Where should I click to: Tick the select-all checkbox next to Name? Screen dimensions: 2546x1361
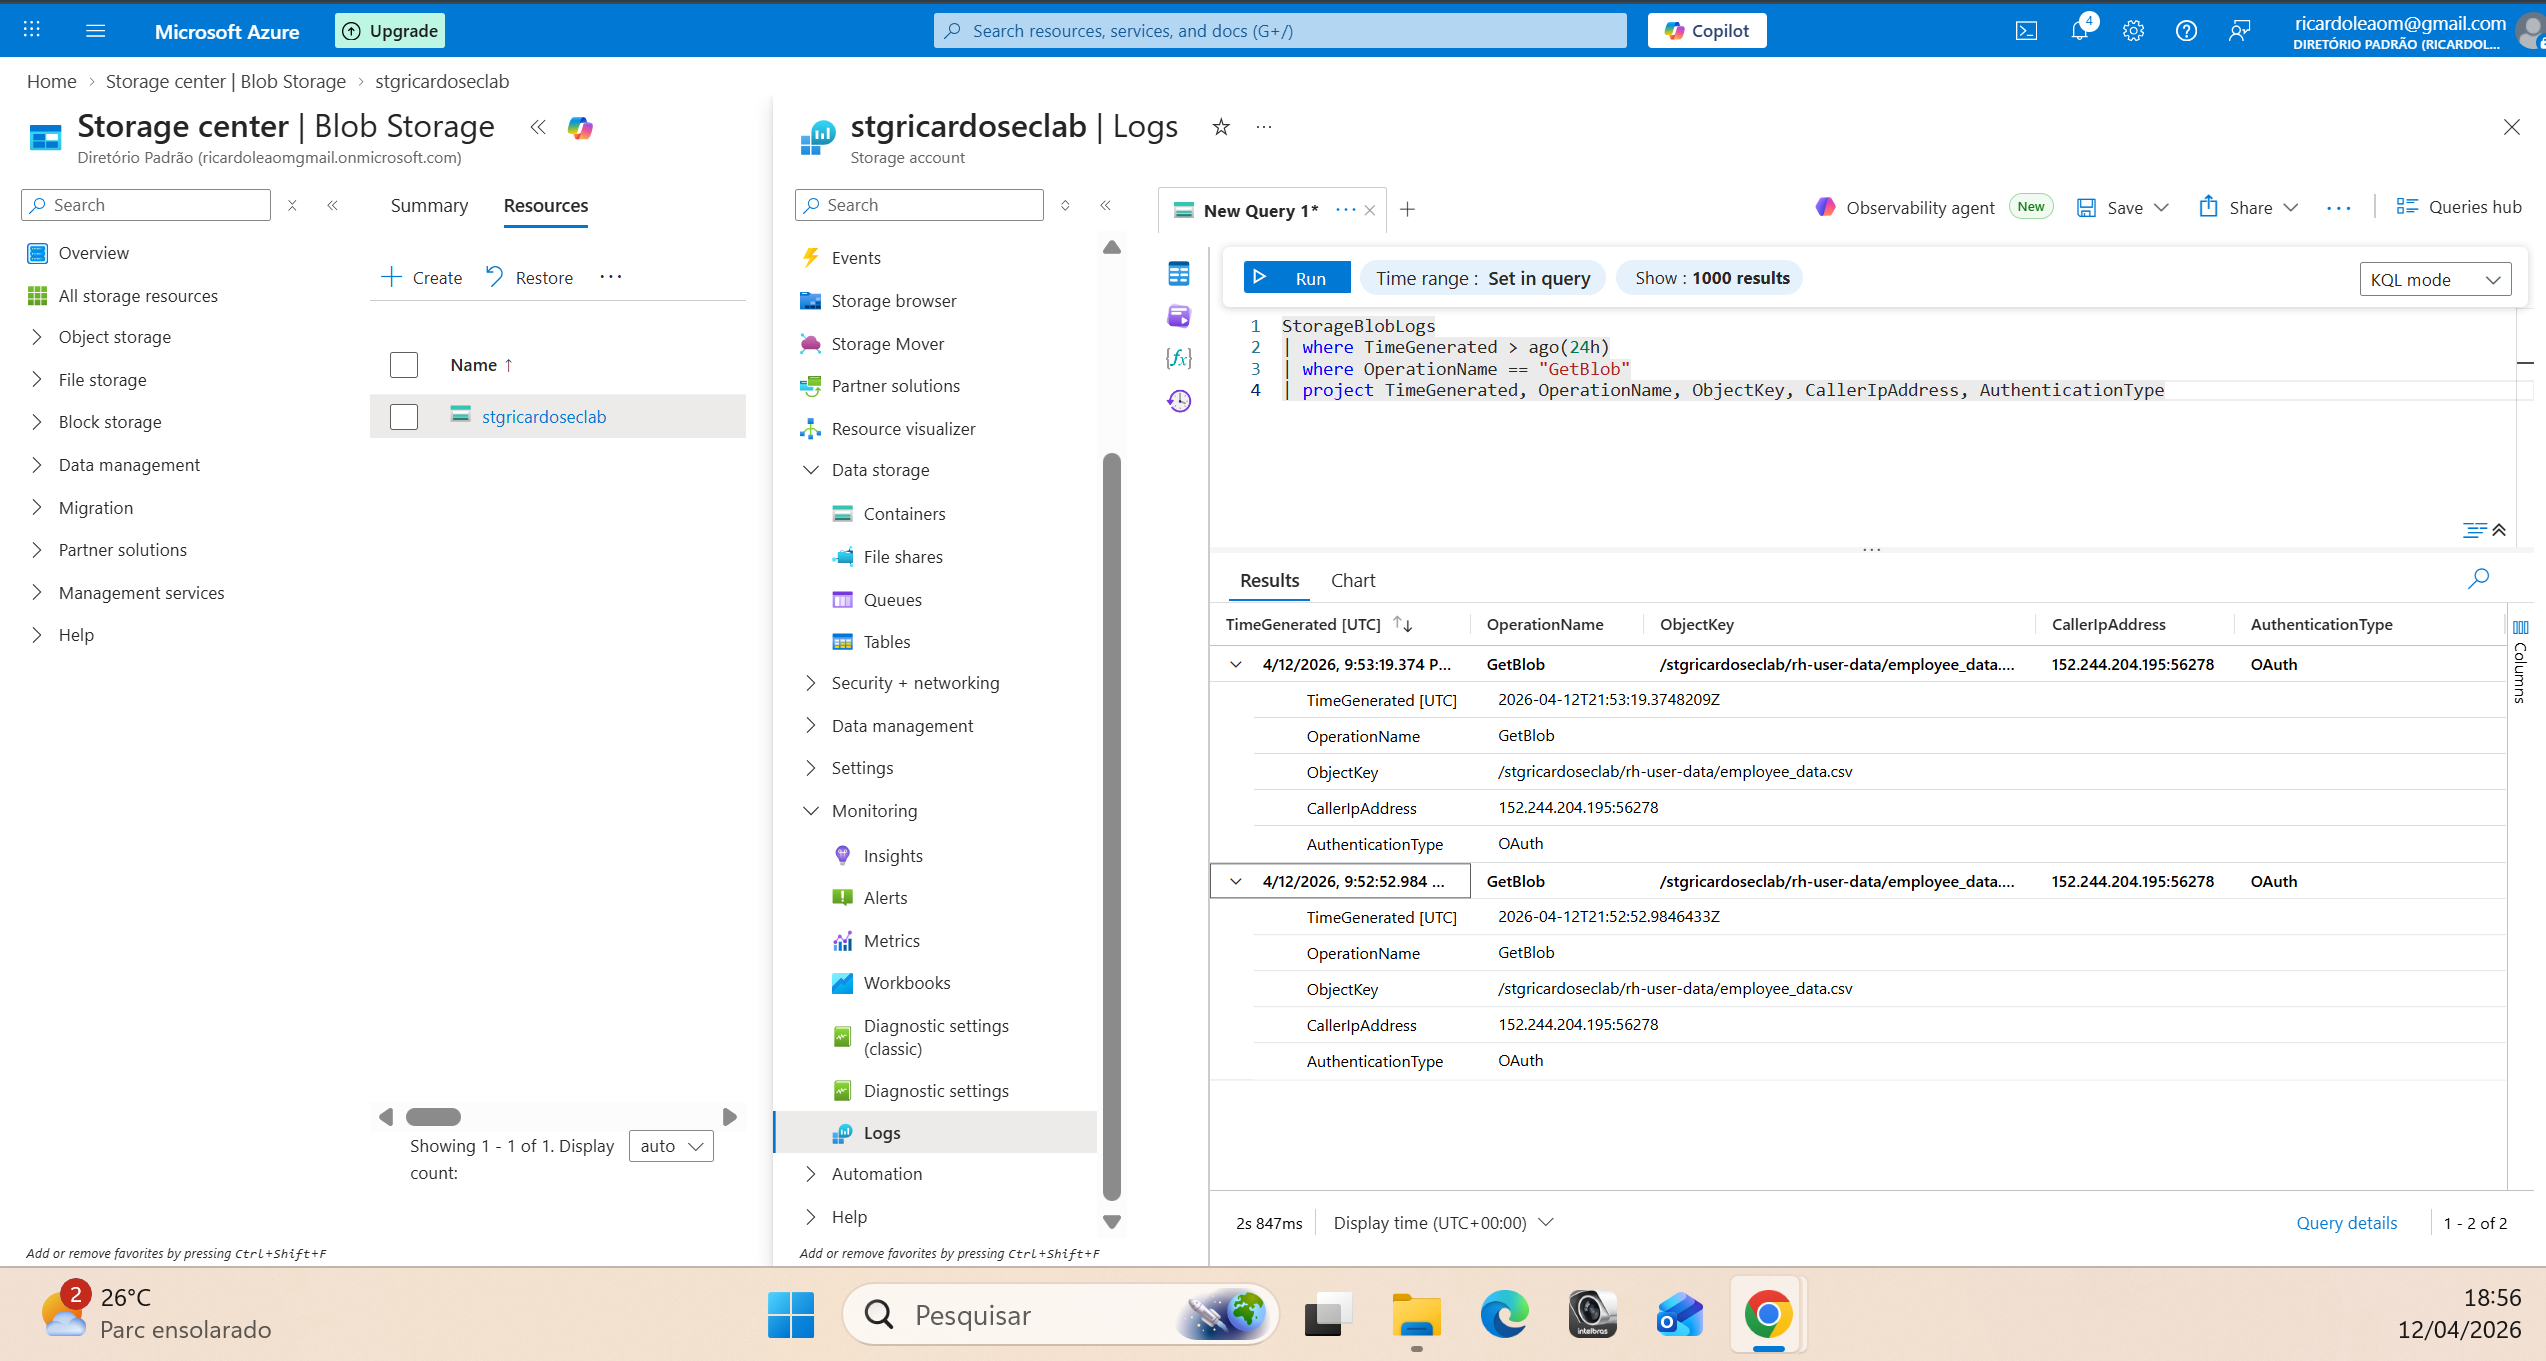[x=404, y=365]
